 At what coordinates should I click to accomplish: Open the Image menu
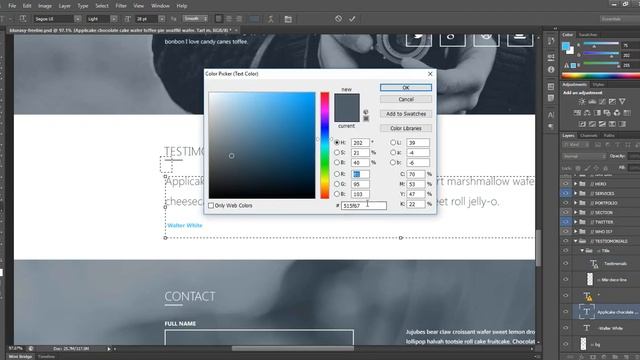[45, 6]
